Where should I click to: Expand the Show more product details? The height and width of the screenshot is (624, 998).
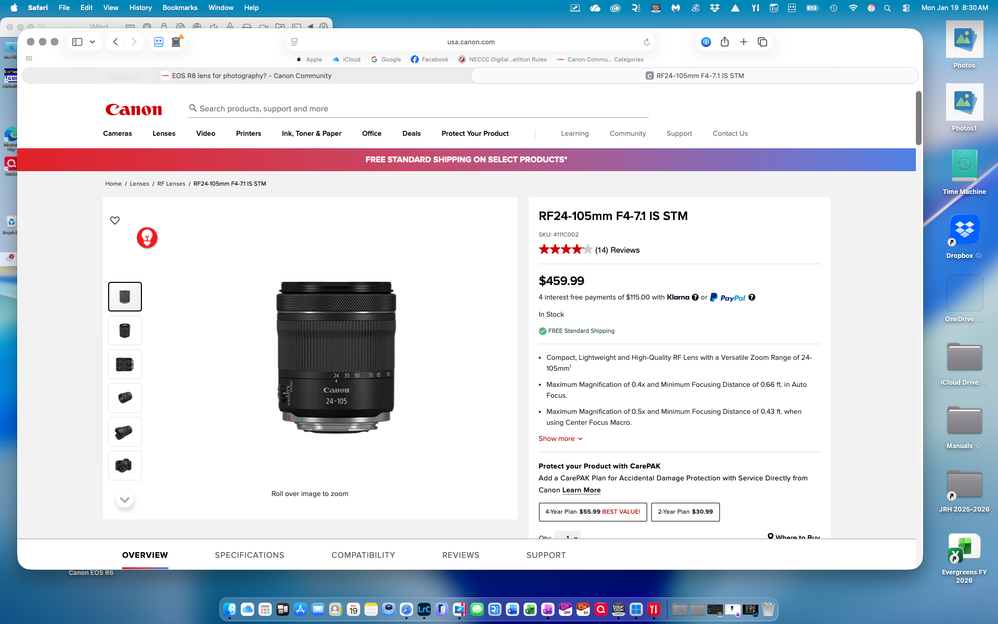tap(560, 439)
